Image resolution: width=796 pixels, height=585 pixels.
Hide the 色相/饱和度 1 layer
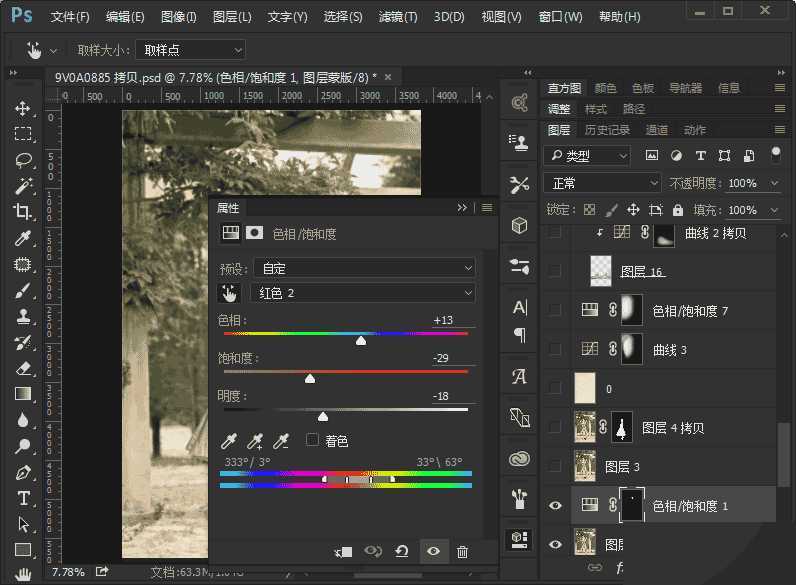[x=555, y=506]
